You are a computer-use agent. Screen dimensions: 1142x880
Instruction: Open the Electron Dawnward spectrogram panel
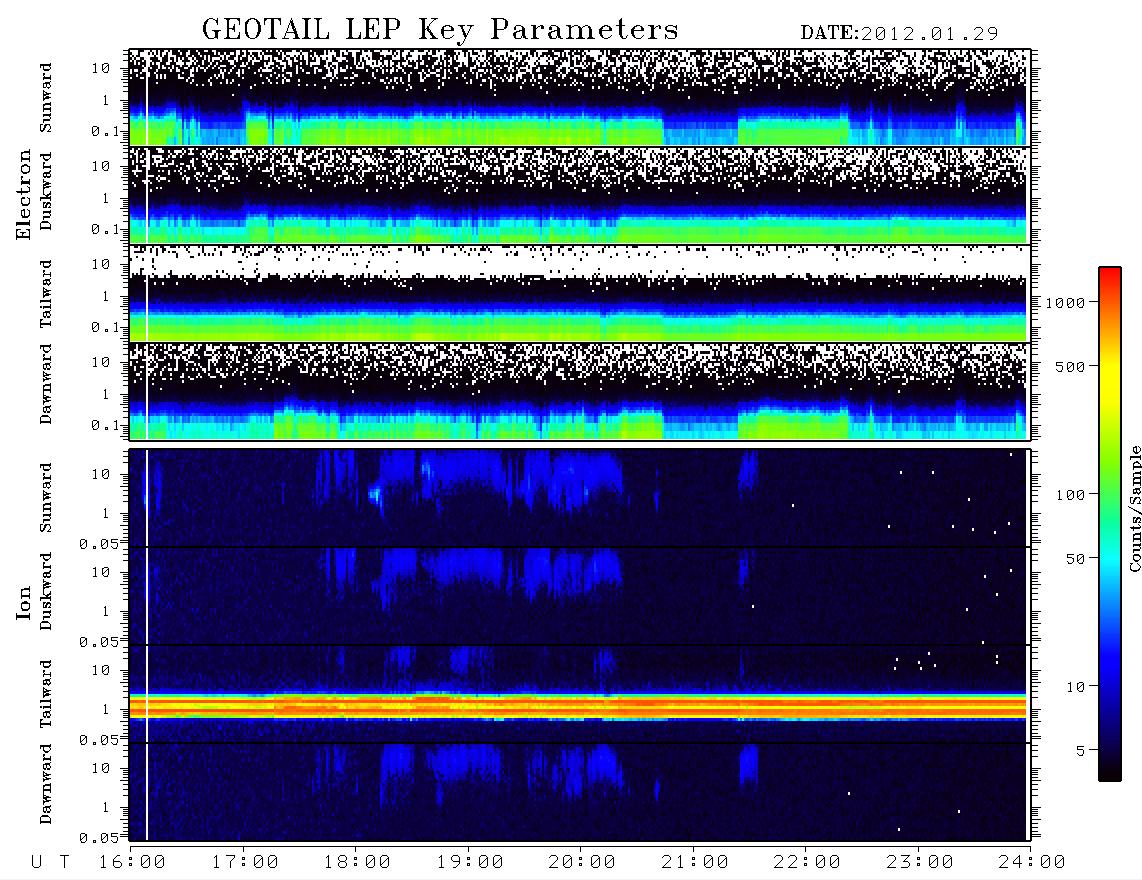pos(579,391)
